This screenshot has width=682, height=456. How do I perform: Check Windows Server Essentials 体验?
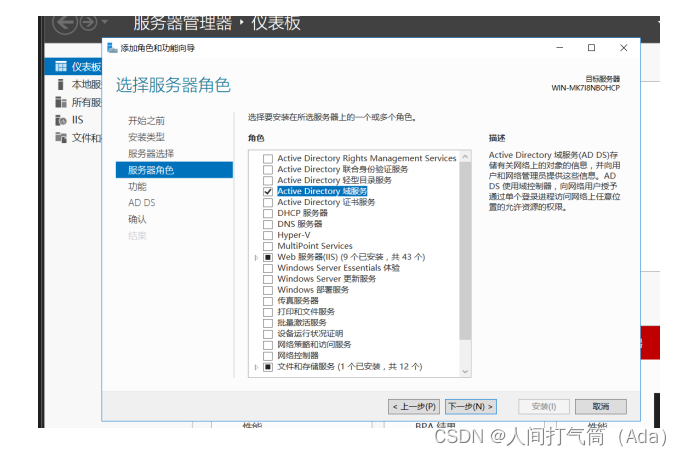268,268
